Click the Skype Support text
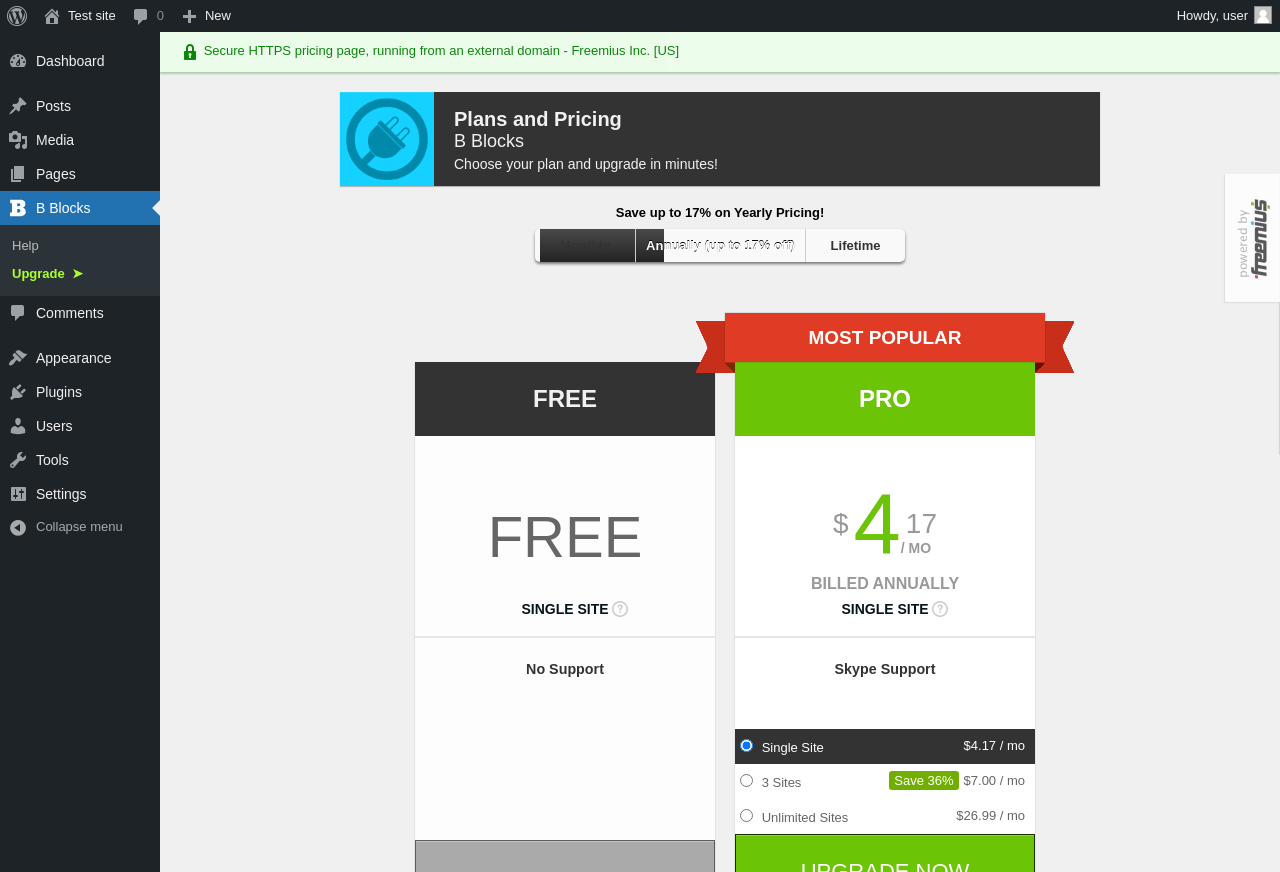The image size is (1280, 872). [885, 669]
